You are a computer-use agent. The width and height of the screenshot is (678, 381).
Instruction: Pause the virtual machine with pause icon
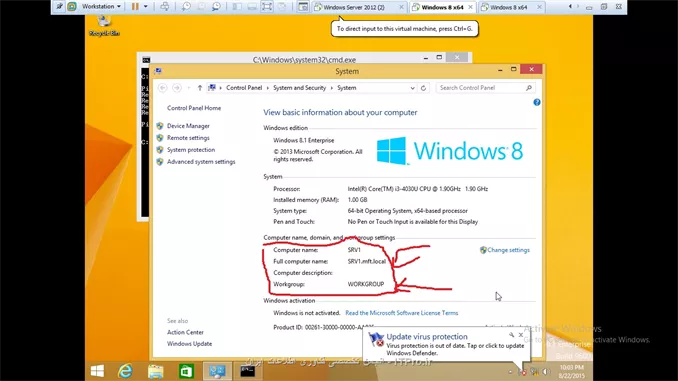click(x=135, y=6)
